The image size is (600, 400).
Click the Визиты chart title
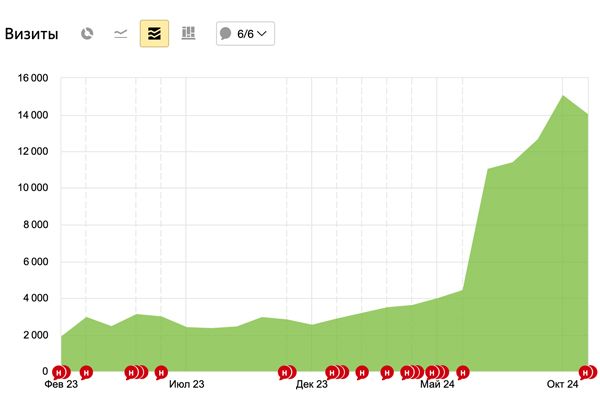click(31, 34)
